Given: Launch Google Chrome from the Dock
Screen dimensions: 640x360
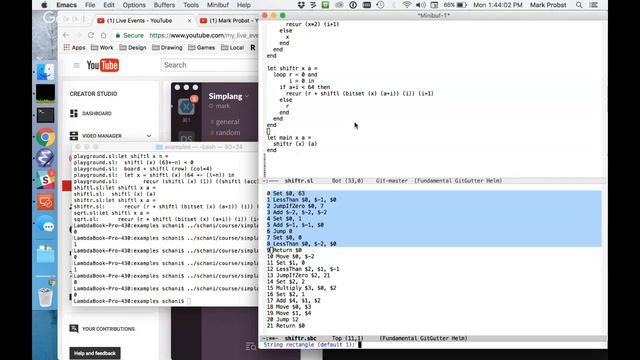Looking at the screenshot, I should (x=45, y=137).
